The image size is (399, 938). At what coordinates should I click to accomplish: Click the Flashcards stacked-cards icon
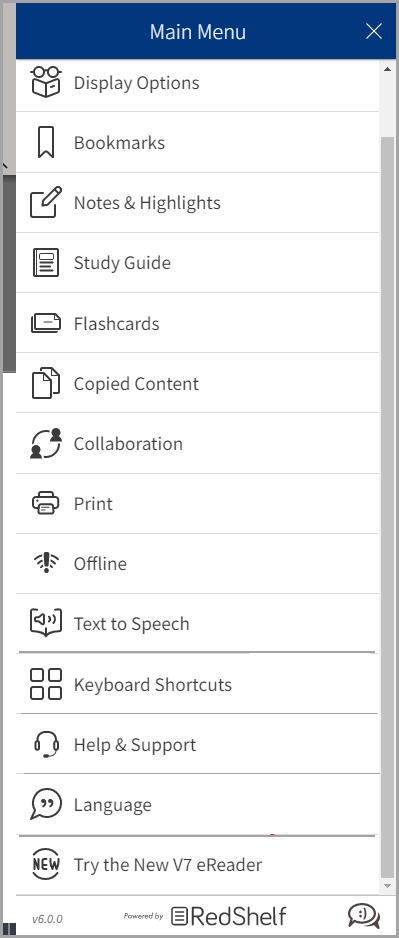pos(46,324)
